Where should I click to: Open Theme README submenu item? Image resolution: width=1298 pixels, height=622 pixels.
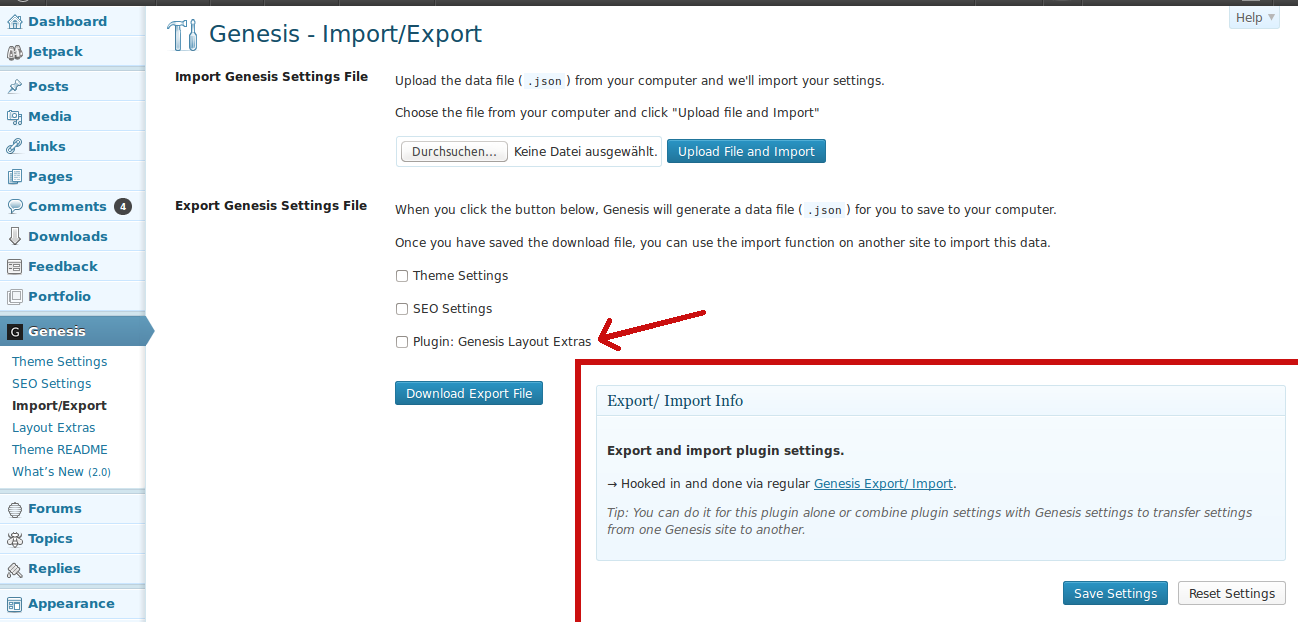click(x=60, y=450)
